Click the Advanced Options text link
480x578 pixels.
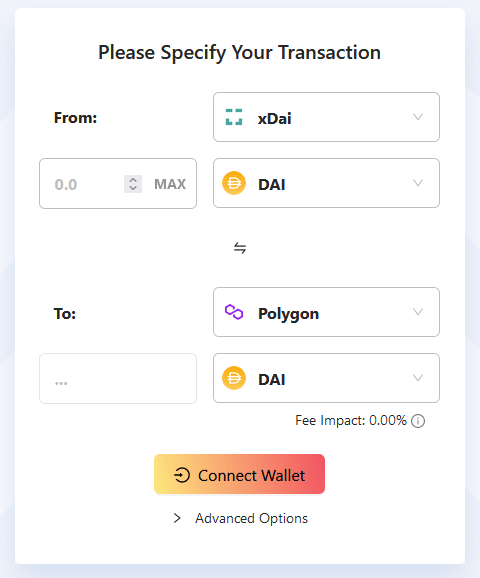pos(251,518)
